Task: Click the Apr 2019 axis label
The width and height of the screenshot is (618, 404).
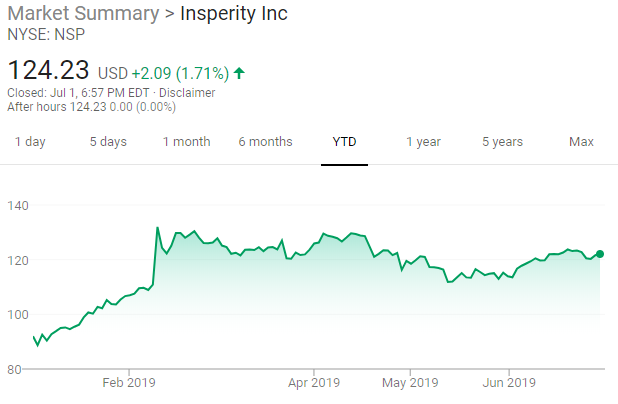Action: tap(314, 382)
